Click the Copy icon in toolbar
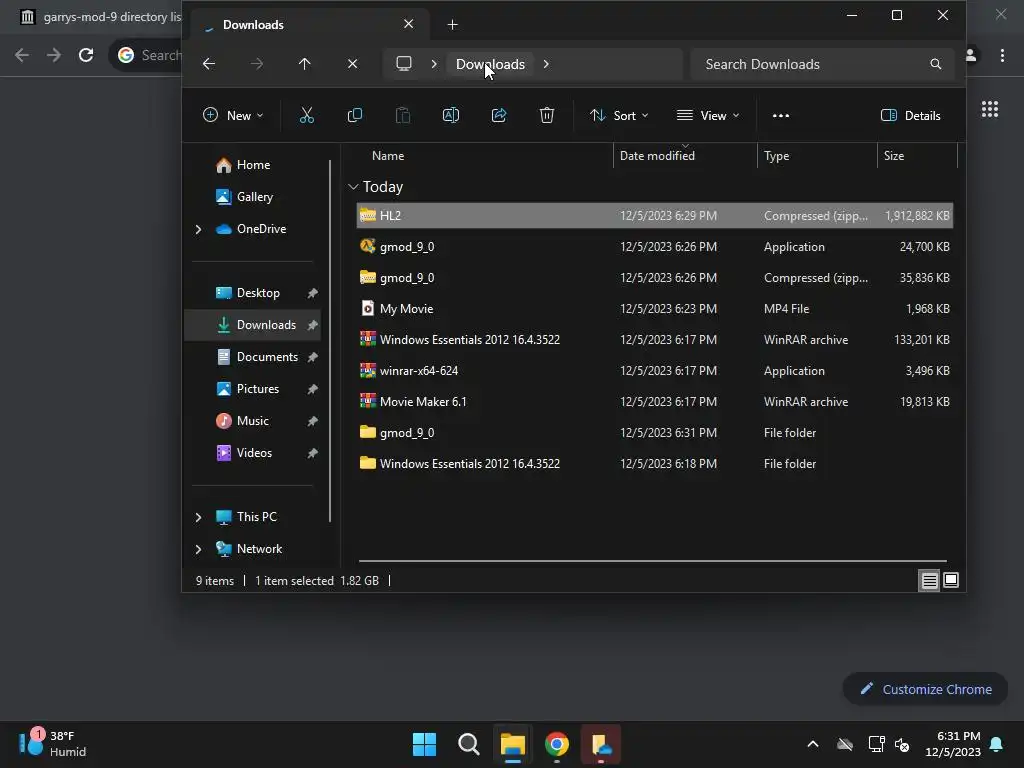Screen dimensions: 1024x768 [x=355, y=116]
